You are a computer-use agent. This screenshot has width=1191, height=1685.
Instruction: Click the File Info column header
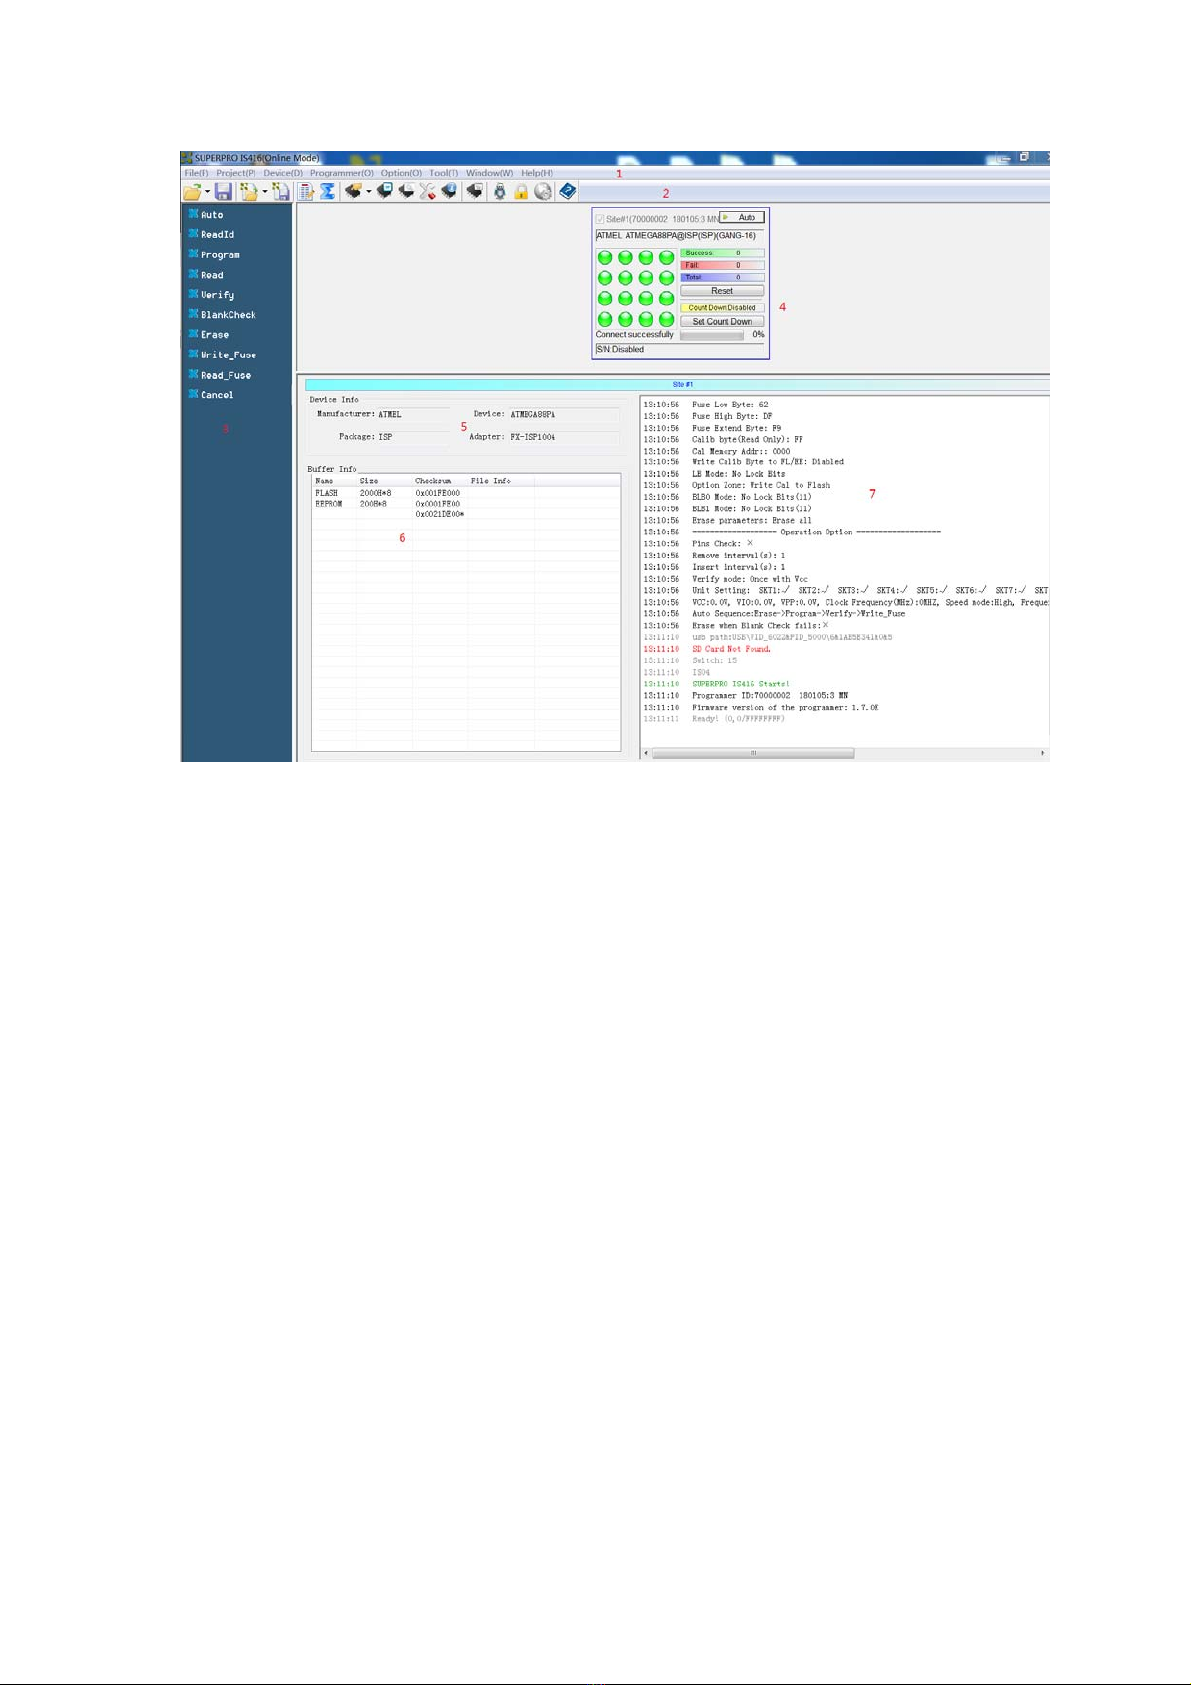click(500, 481)
